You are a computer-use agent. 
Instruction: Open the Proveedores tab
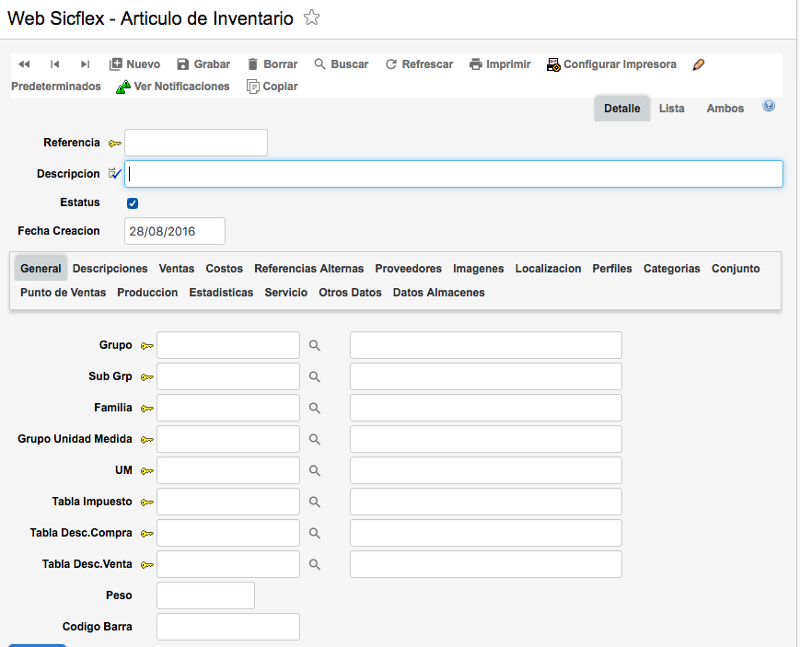point(408,268)
